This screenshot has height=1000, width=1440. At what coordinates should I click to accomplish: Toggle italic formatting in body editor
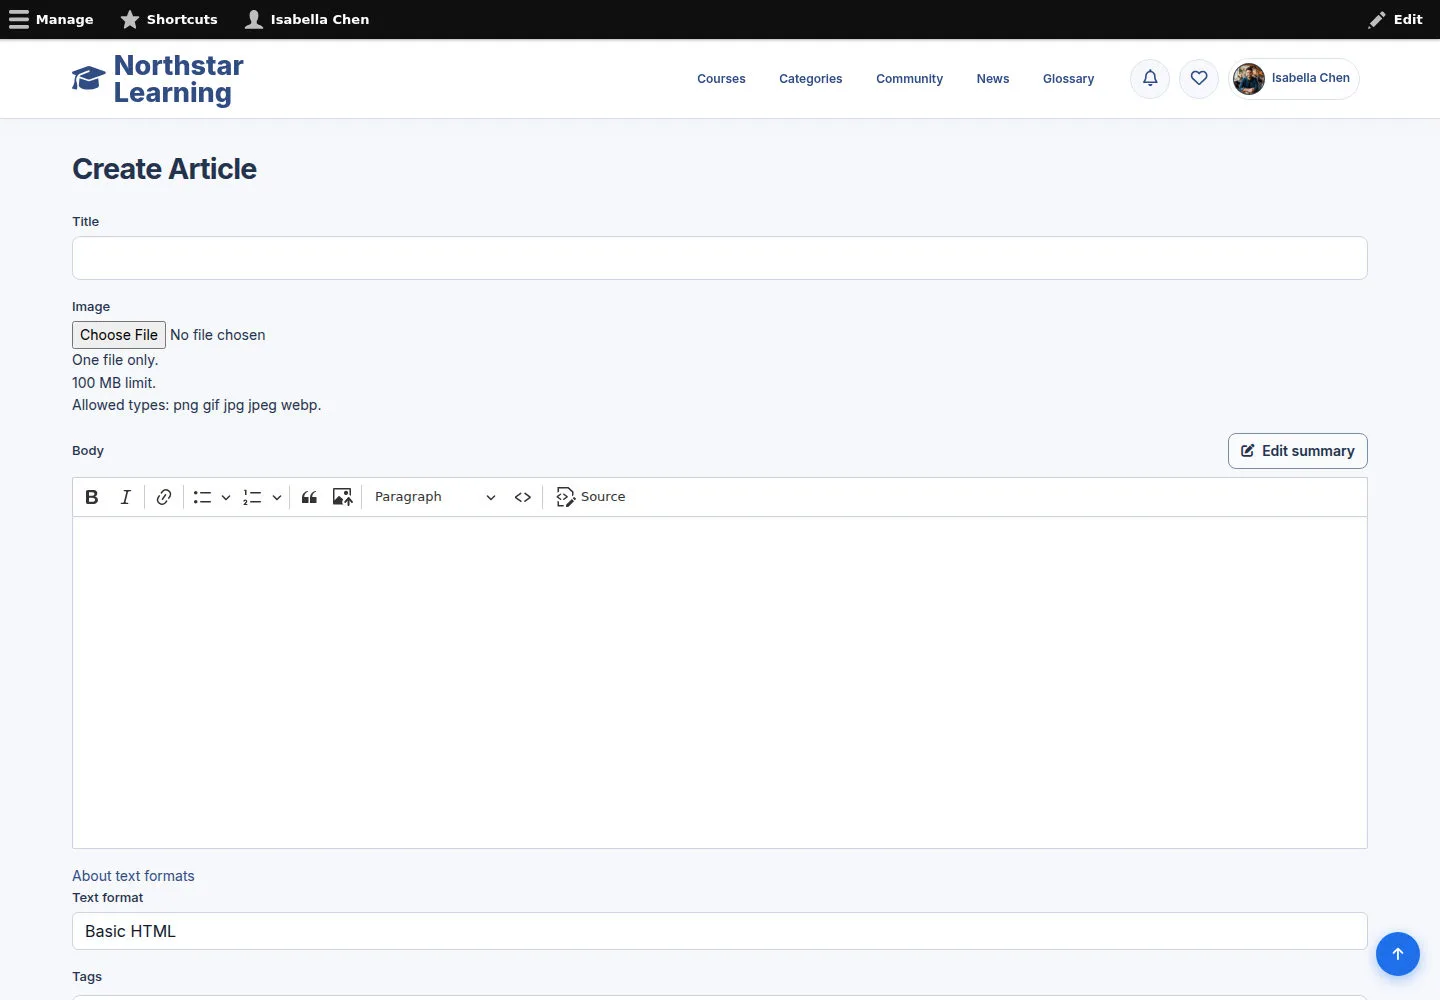[x=126, y=497]
